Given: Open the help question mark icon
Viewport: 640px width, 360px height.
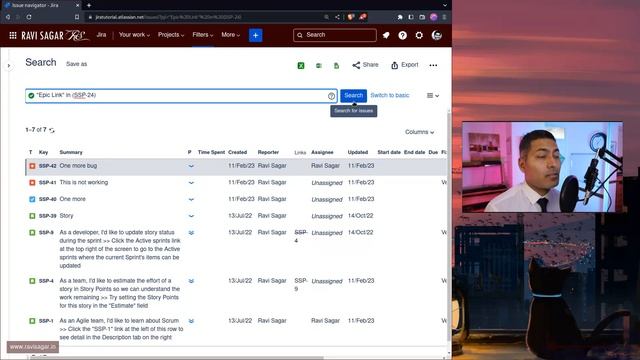Looking at the screenshot, I should 402,36.
